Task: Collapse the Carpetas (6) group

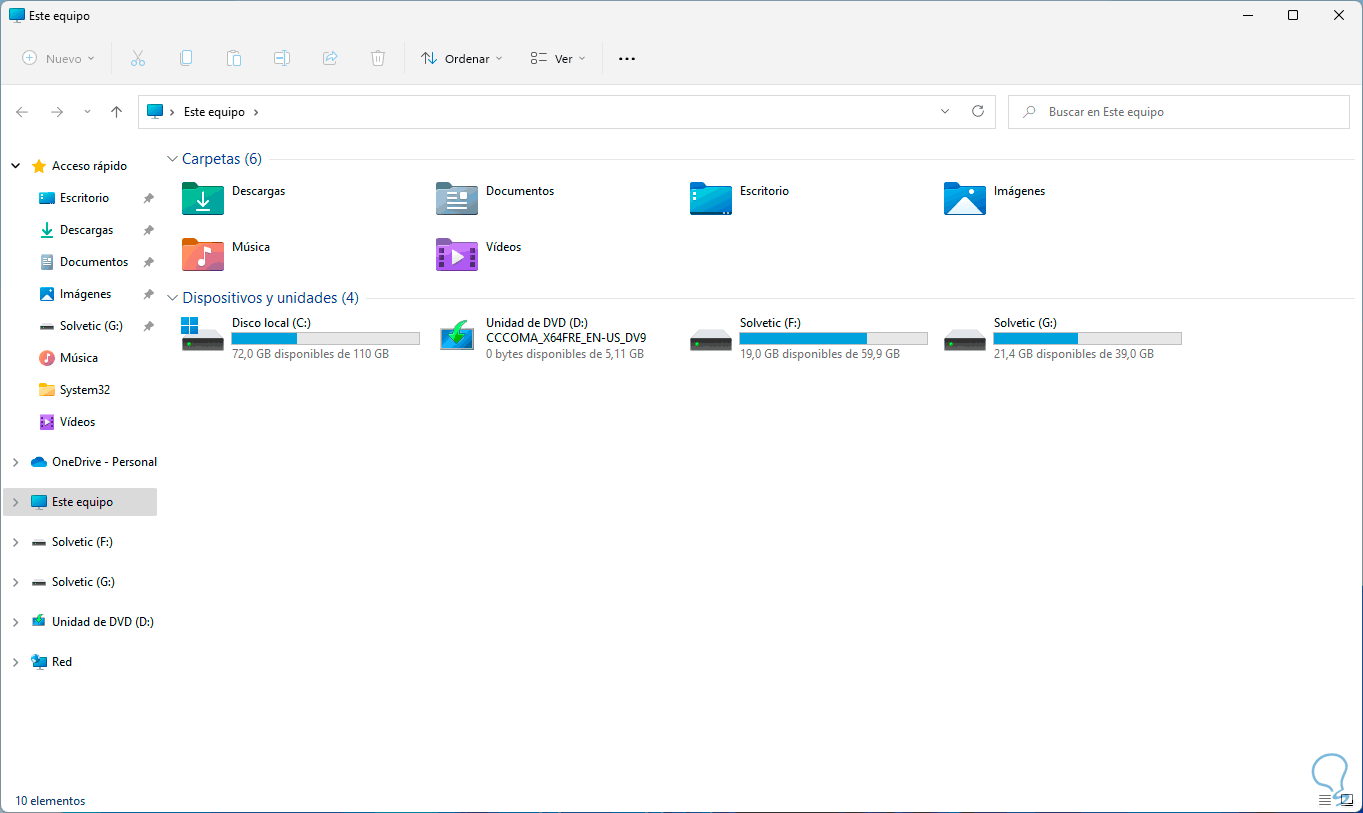Action: click(173, 159)
